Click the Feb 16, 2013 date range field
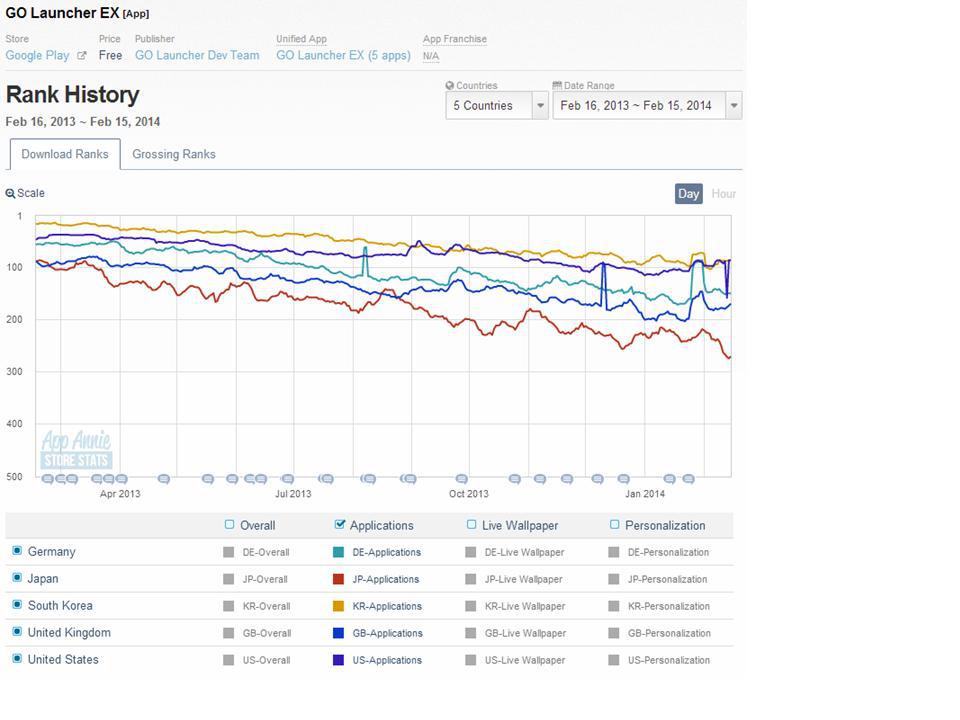Image resolution: width=960 pixels, height=720 pixels. [x=636, y=105]
